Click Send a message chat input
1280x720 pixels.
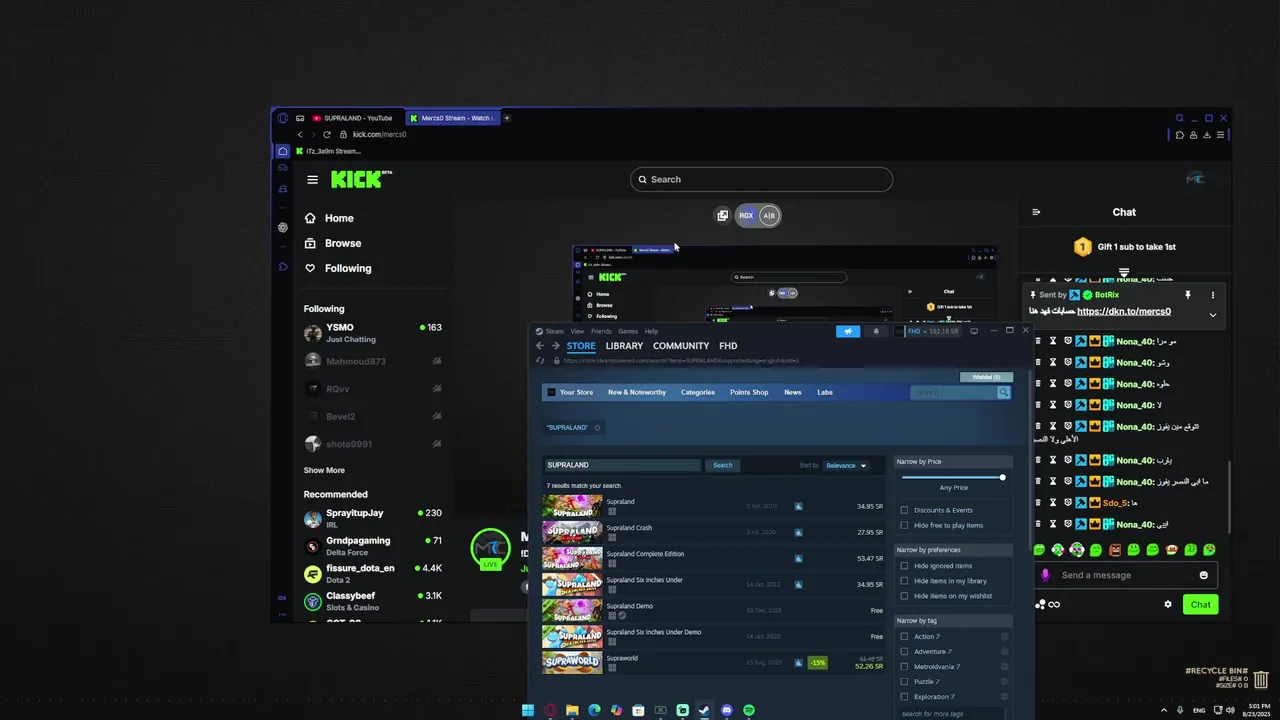(1116, 575)
